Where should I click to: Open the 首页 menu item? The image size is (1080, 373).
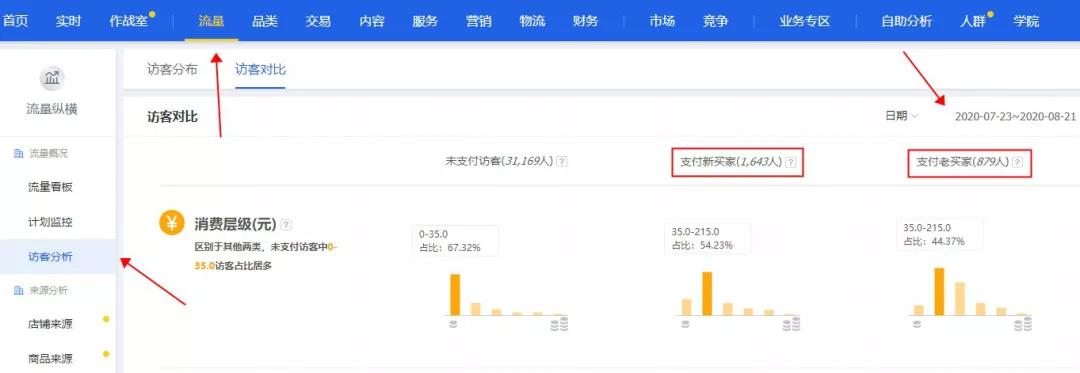15,21
